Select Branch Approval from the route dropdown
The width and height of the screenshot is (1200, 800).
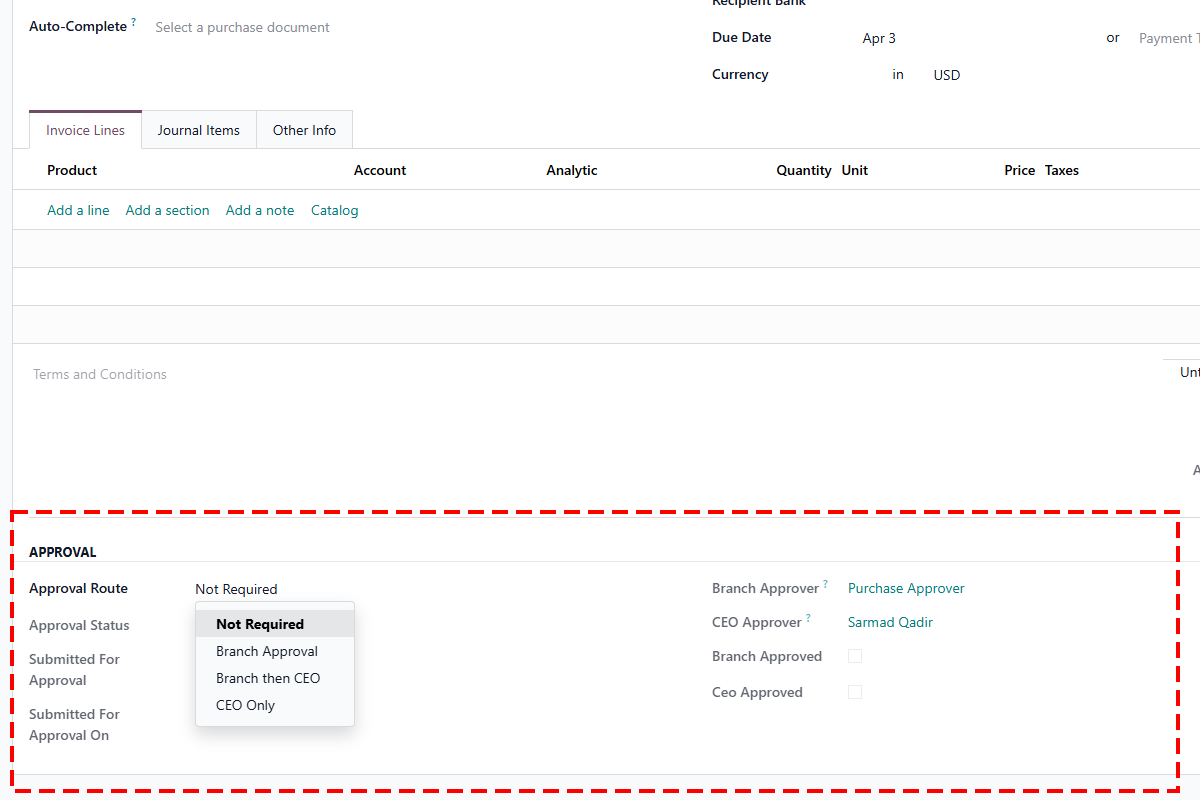pos(266,651)
